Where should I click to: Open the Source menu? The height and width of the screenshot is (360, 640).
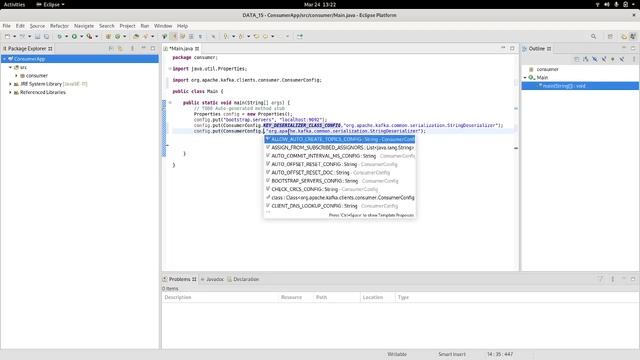point(37,26)
